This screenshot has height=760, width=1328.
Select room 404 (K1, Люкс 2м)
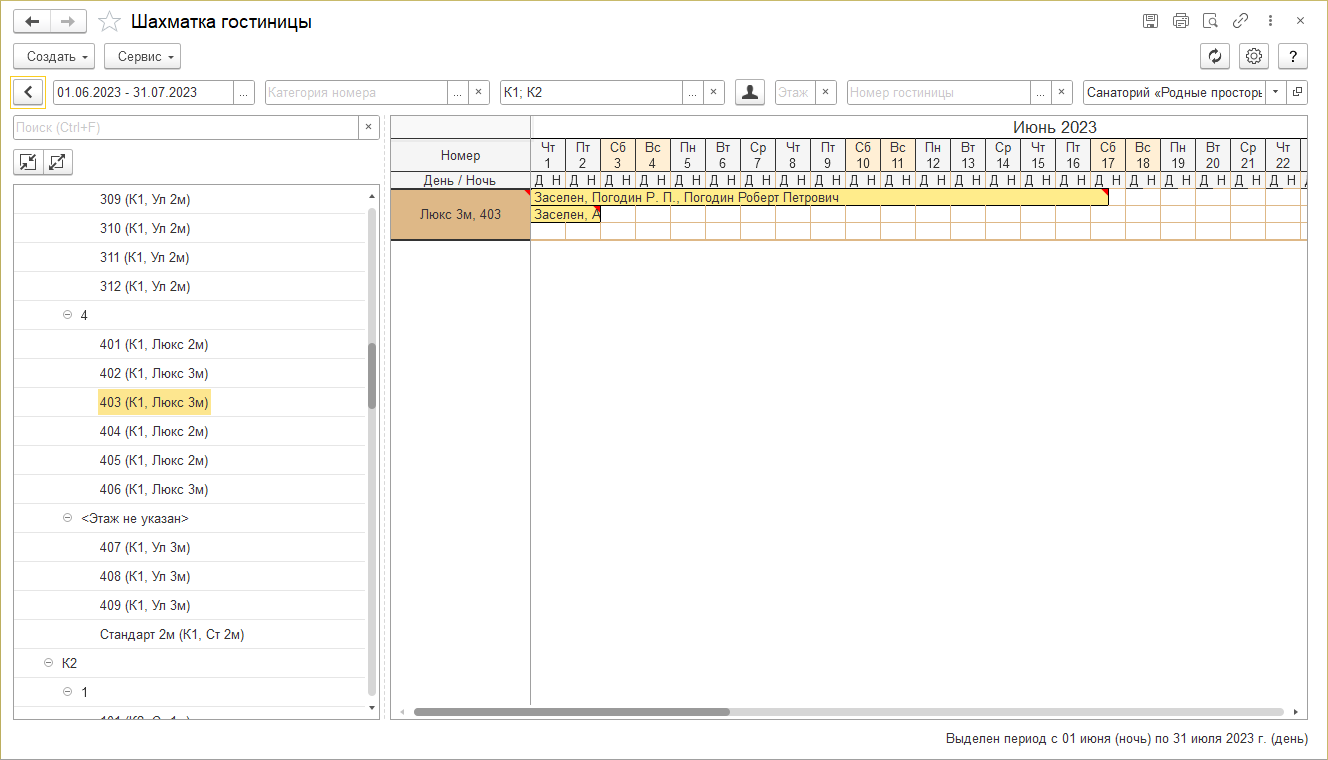(154, 431)
